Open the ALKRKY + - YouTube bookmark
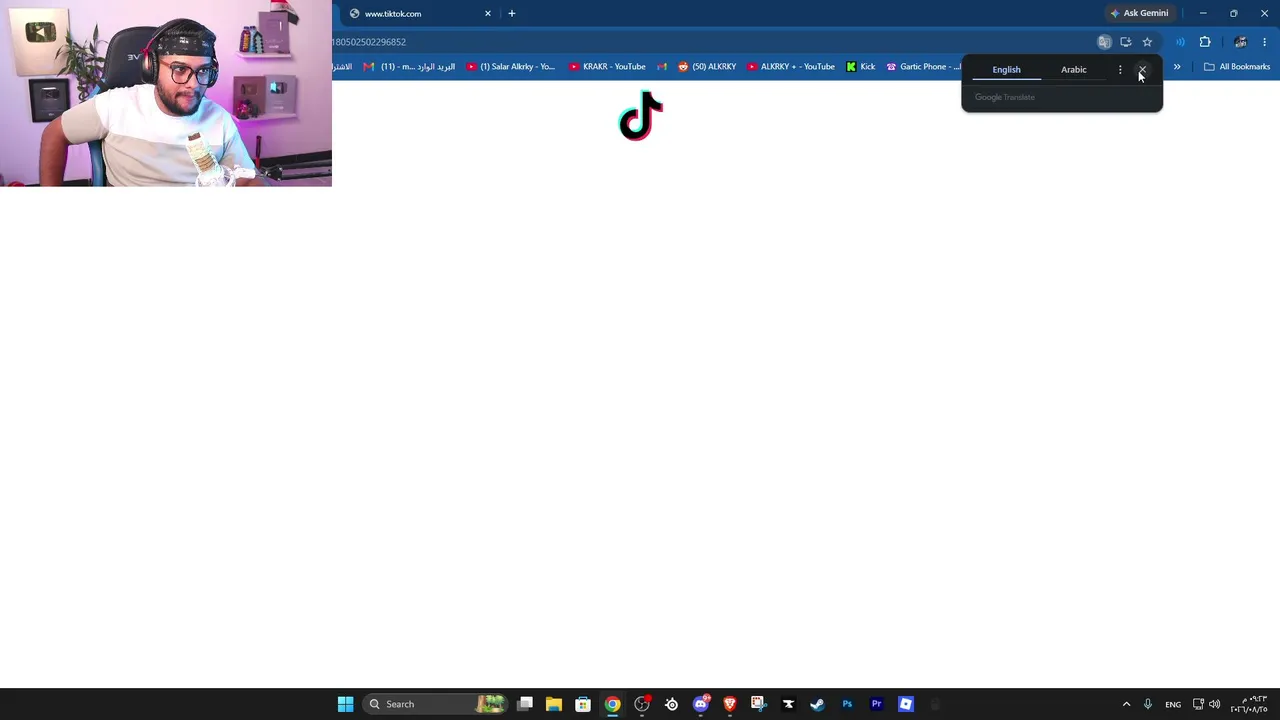 pos(791,67)
